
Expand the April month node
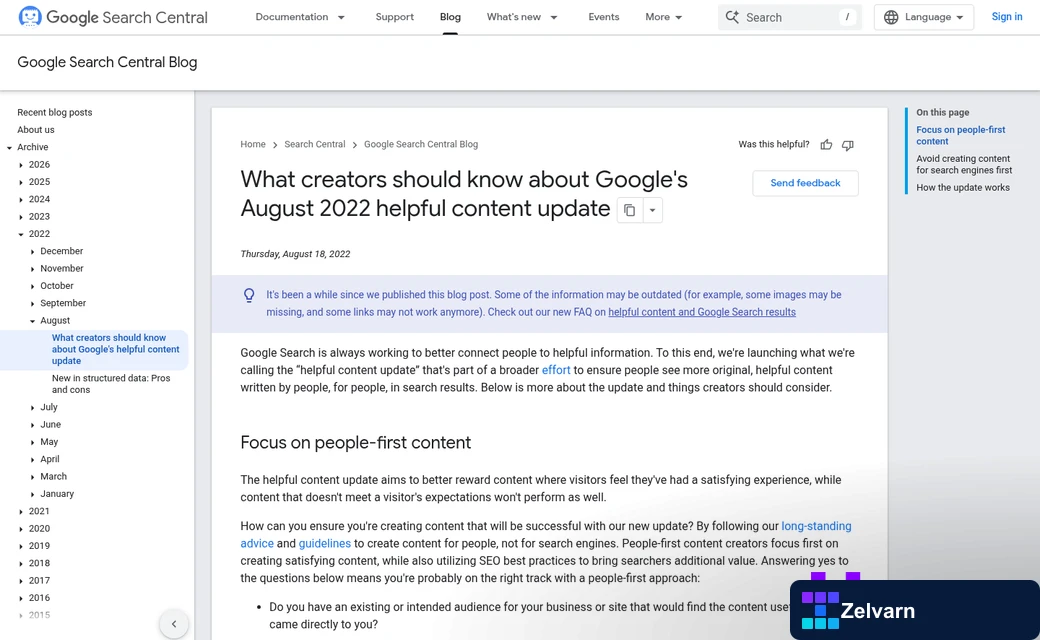click(32, 459)
